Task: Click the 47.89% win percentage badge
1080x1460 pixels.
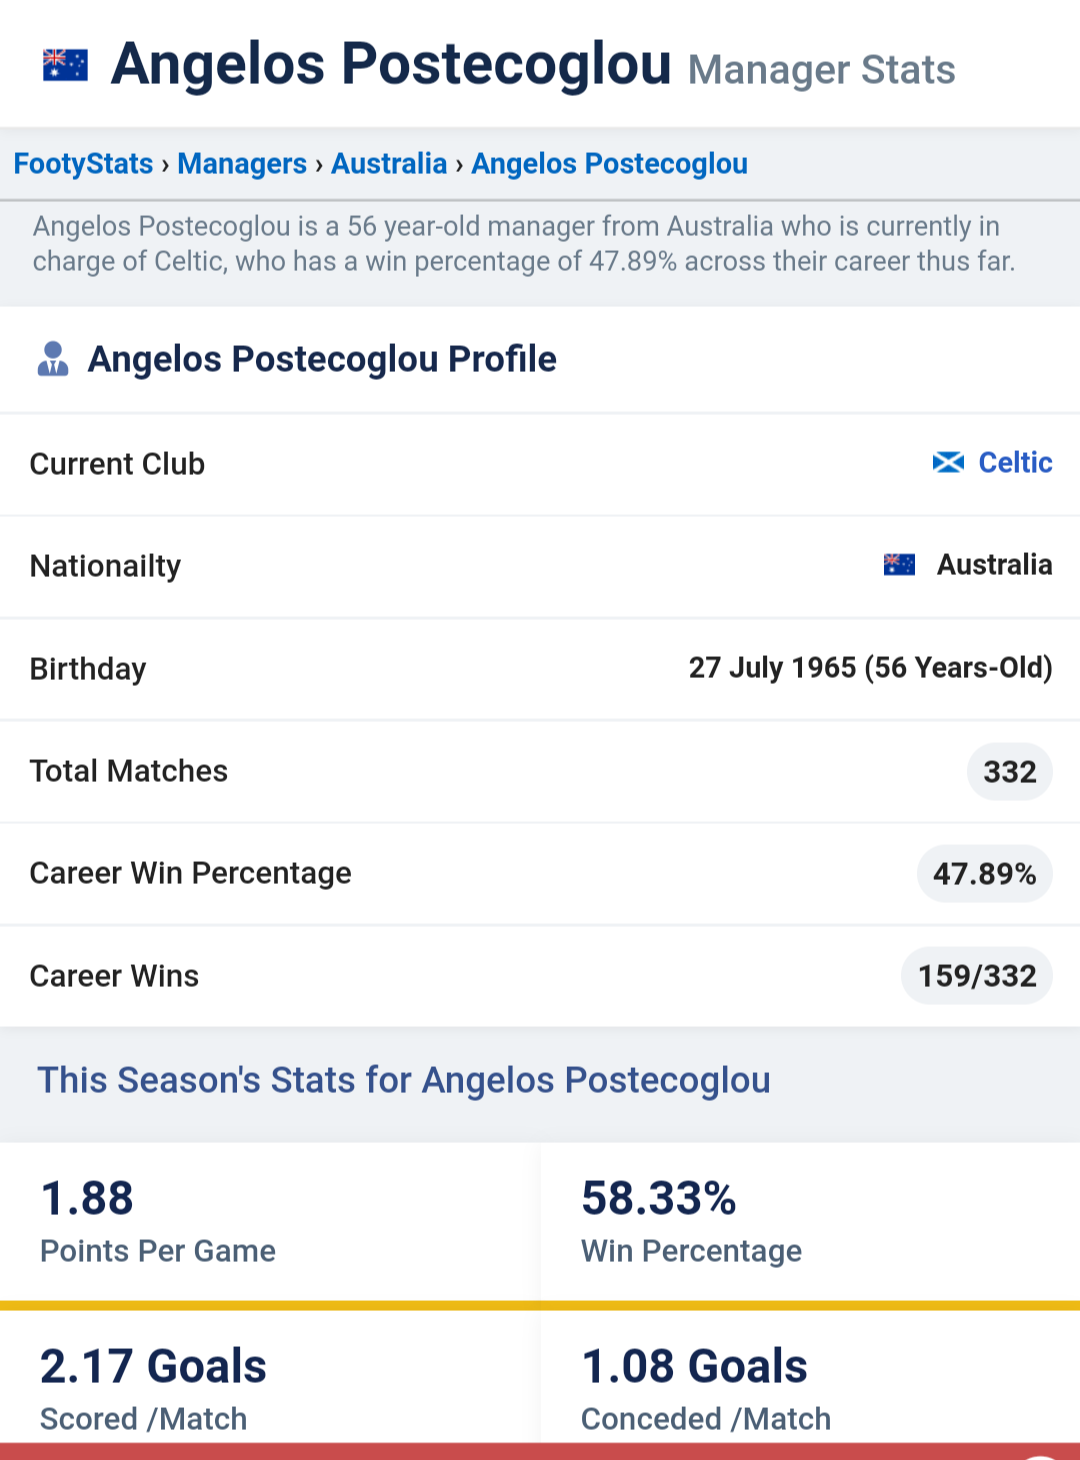Action: (x=985, y=874)
